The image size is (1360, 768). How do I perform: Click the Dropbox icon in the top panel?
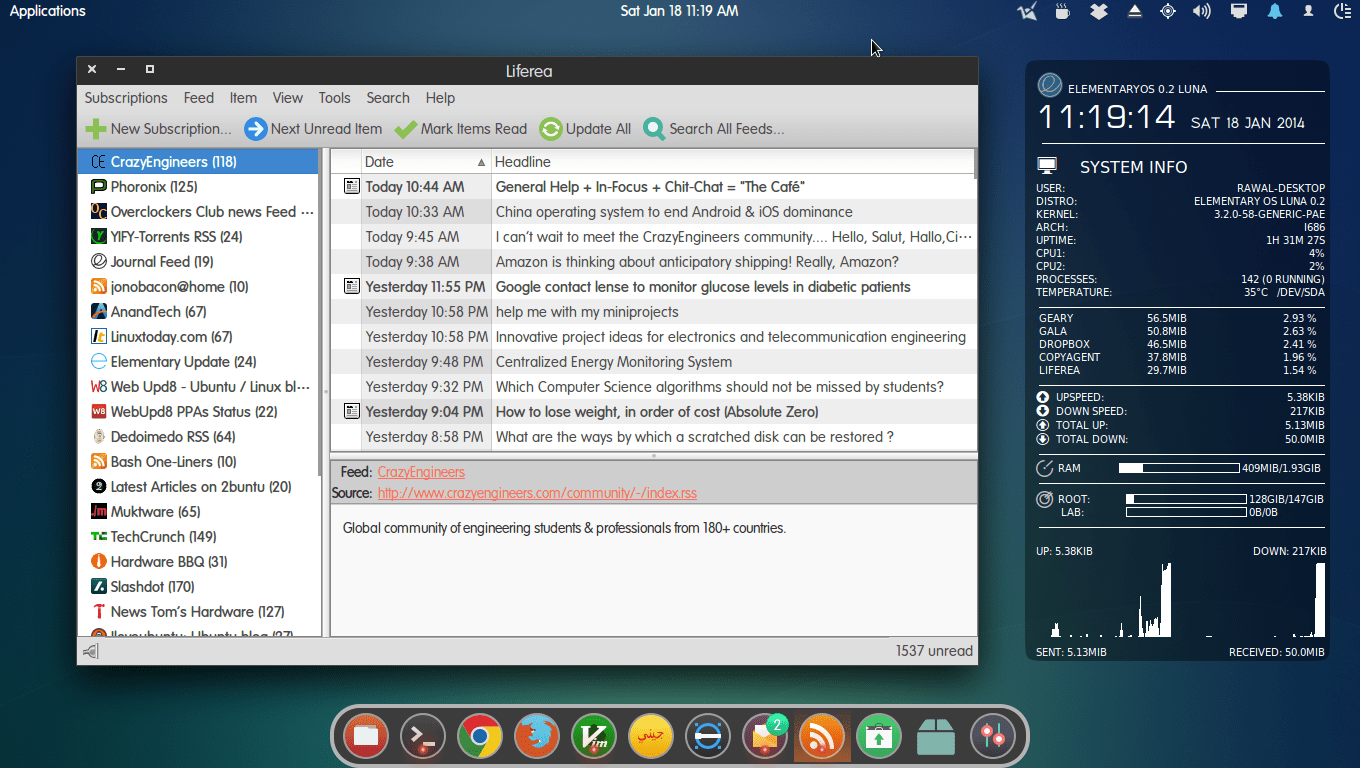click(1099, 11)
